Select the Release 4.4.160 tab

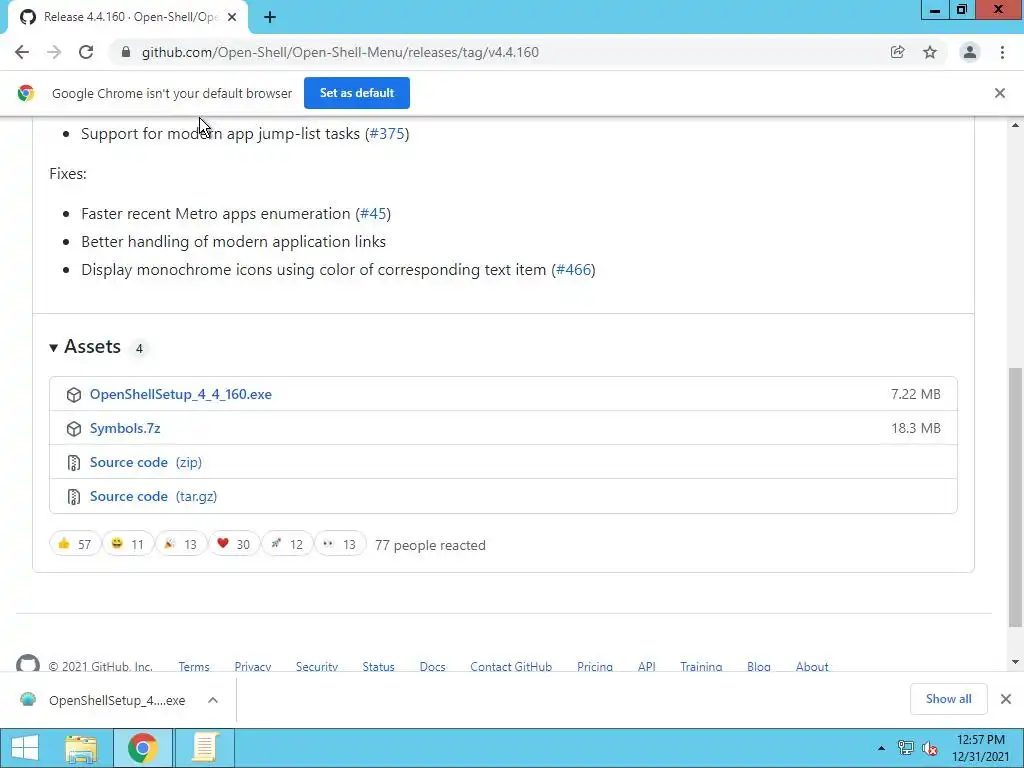coord(128,18)
